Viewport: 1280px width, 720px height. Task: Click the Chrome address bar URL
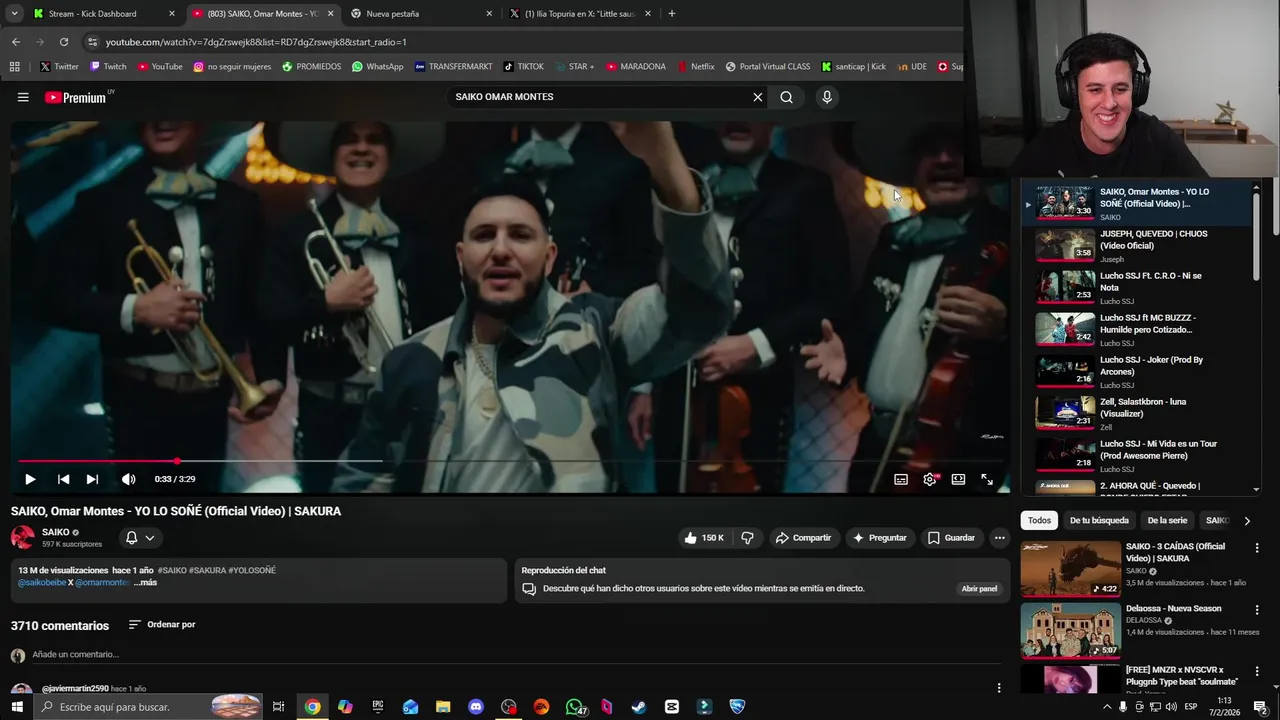click(x=256, y=42)
